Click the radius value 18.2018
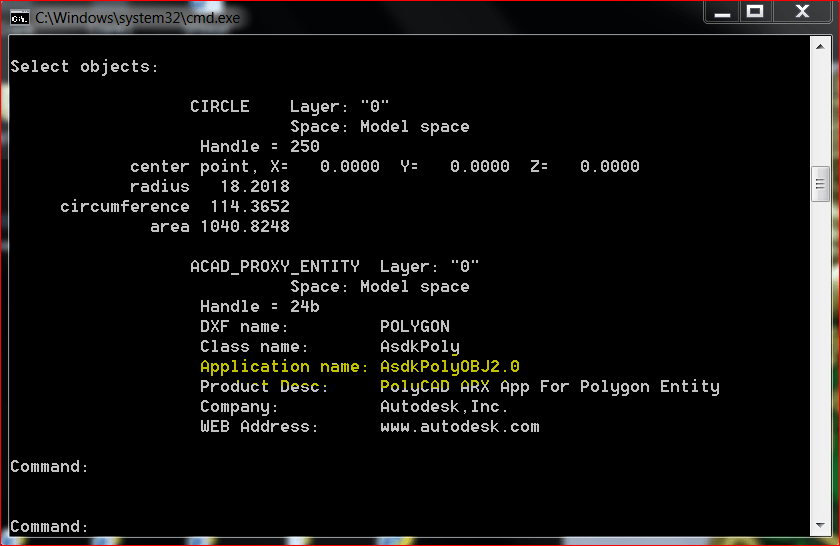 coord(255,186)
